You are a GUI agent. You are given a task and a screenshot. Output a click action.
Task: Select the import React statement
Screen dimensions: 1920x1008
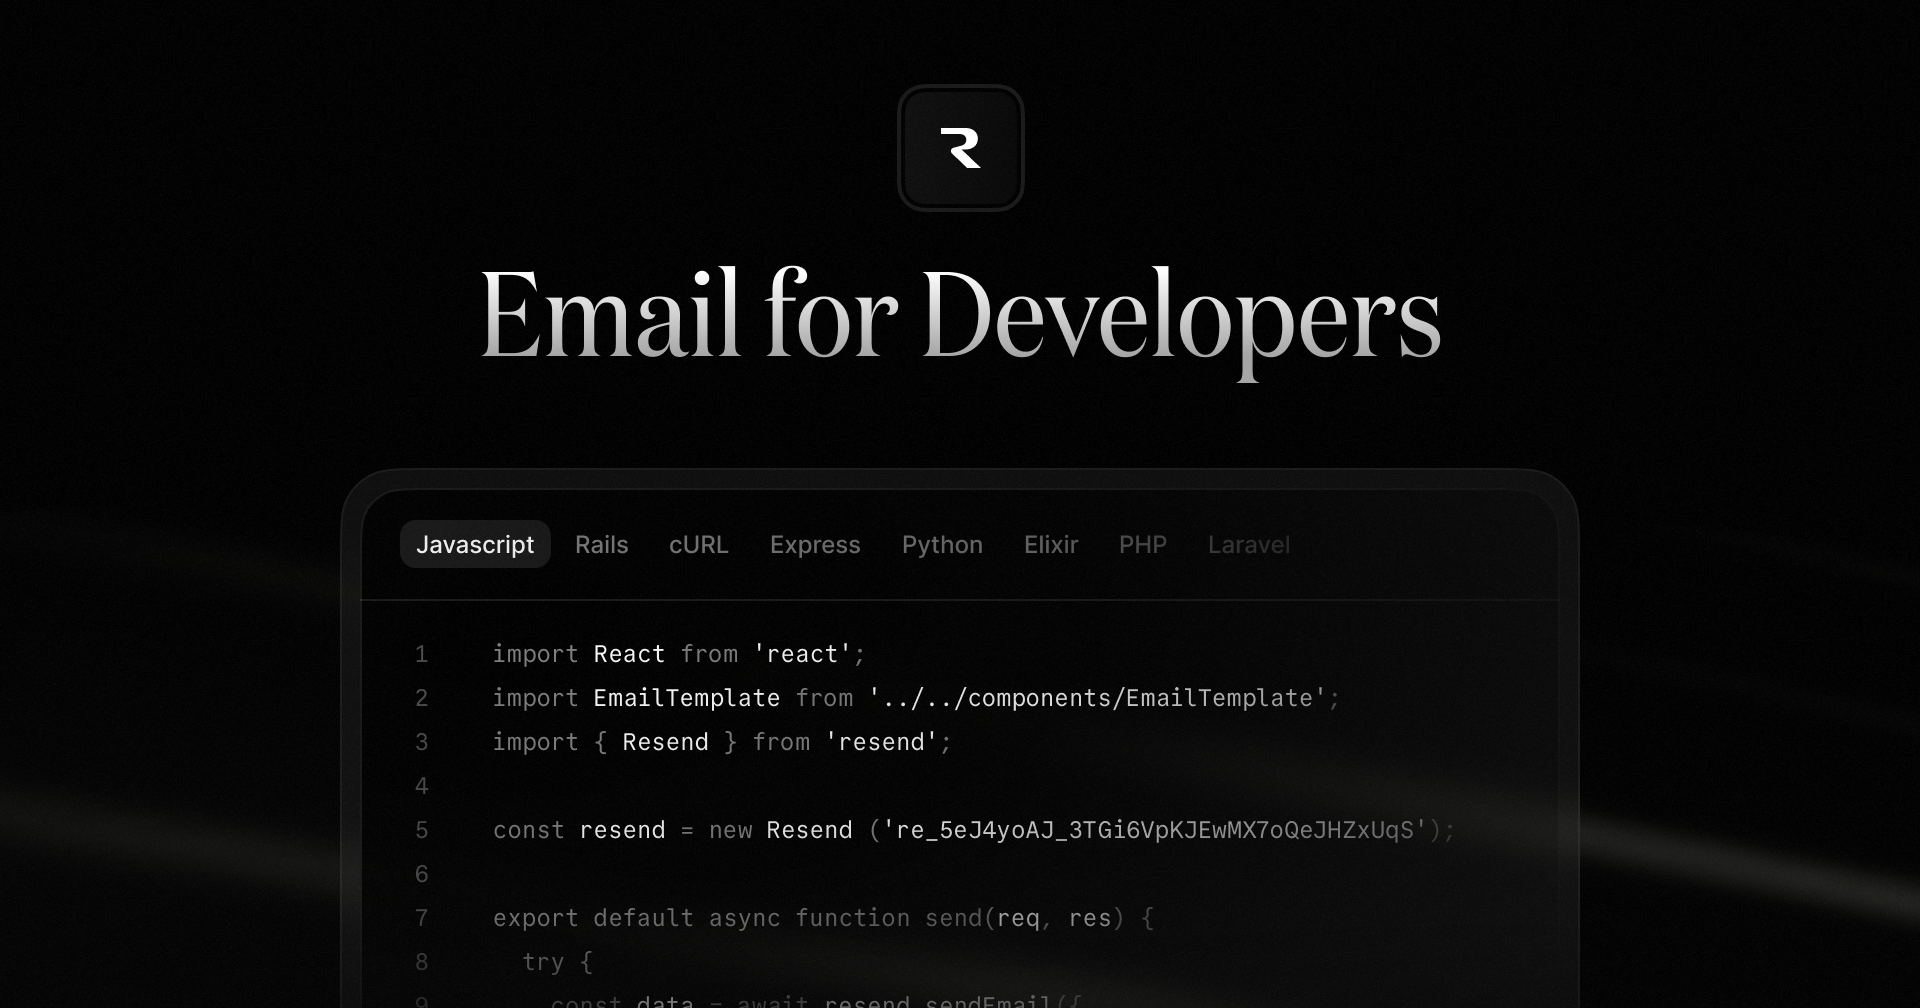677,653
